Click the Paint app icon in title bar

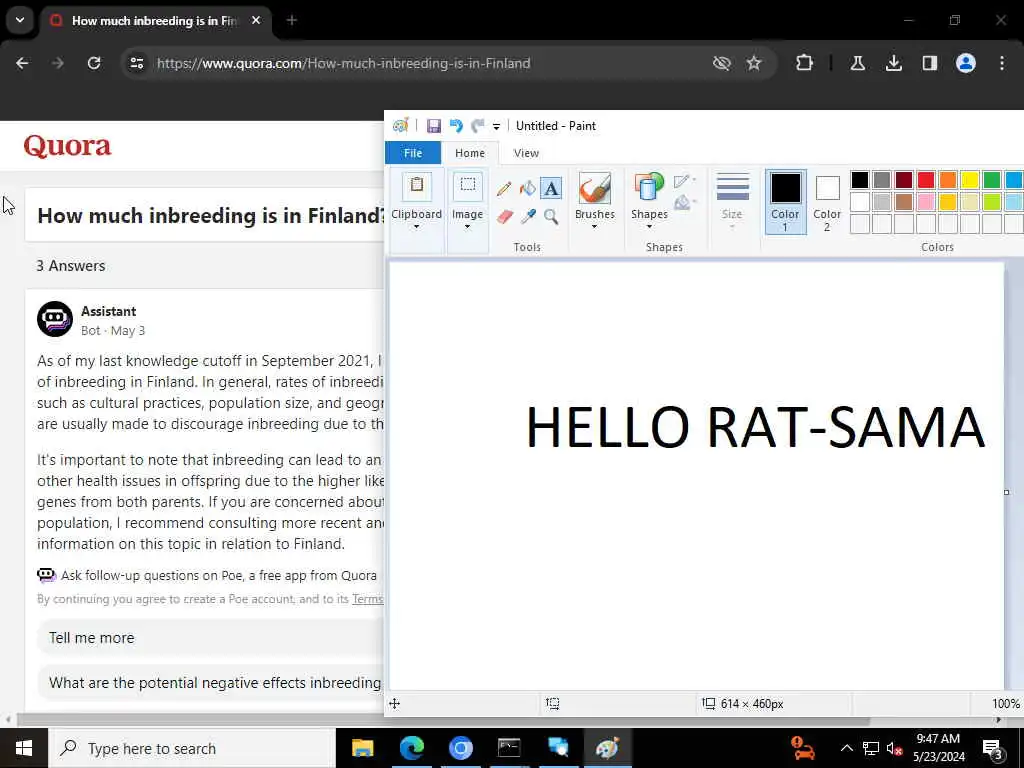tap(400, 125)
